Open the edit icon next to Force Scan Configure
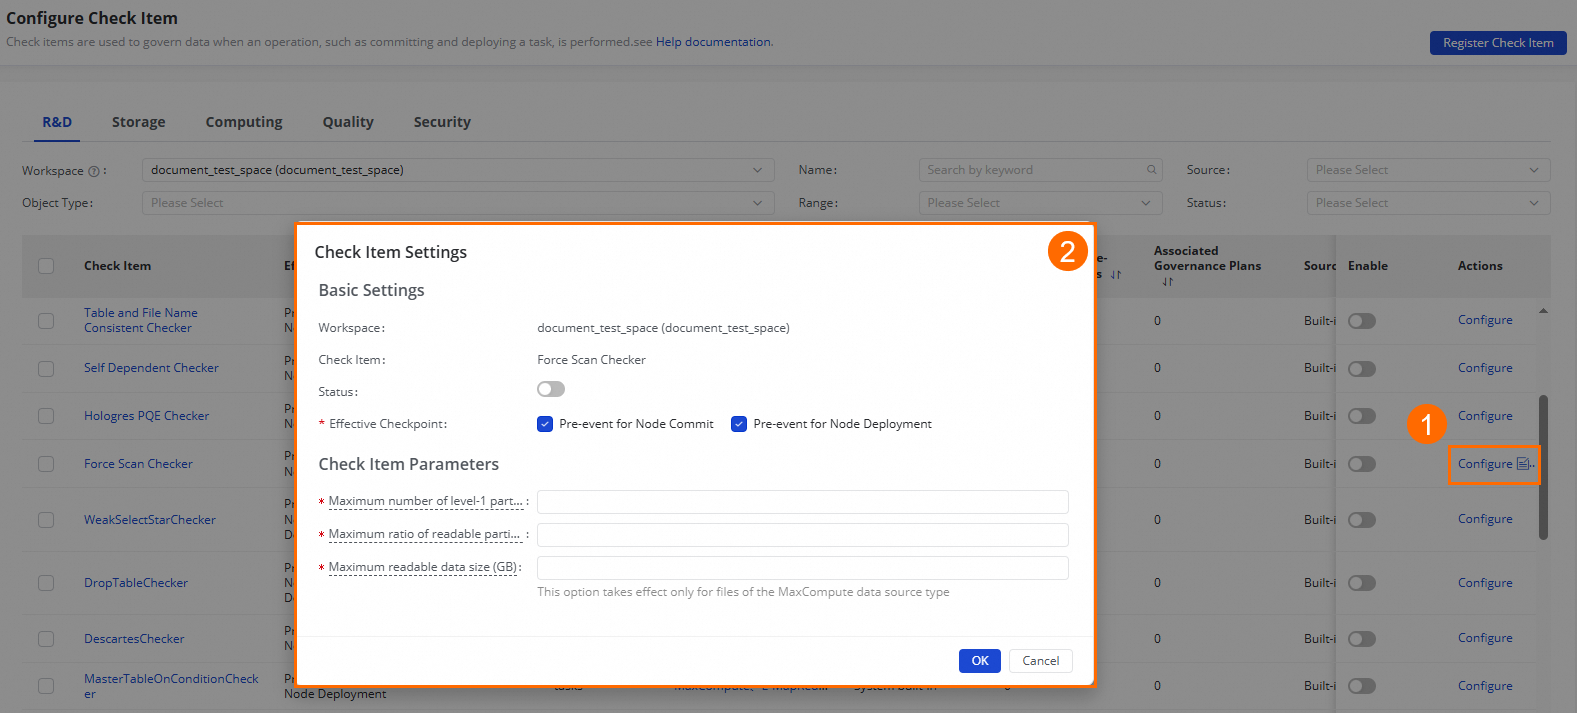The image size is (1577, 713). click(x=1524, y=464)
